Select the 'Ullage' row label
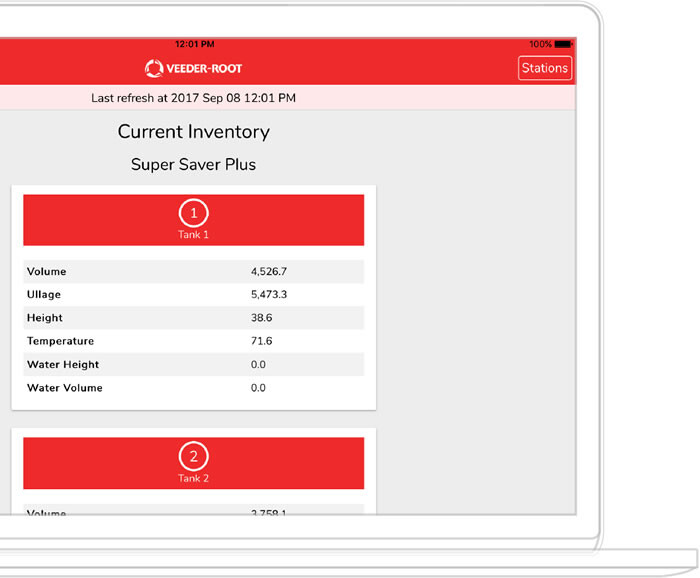Viewport: 700px width, 578px height. pos(44,295)
